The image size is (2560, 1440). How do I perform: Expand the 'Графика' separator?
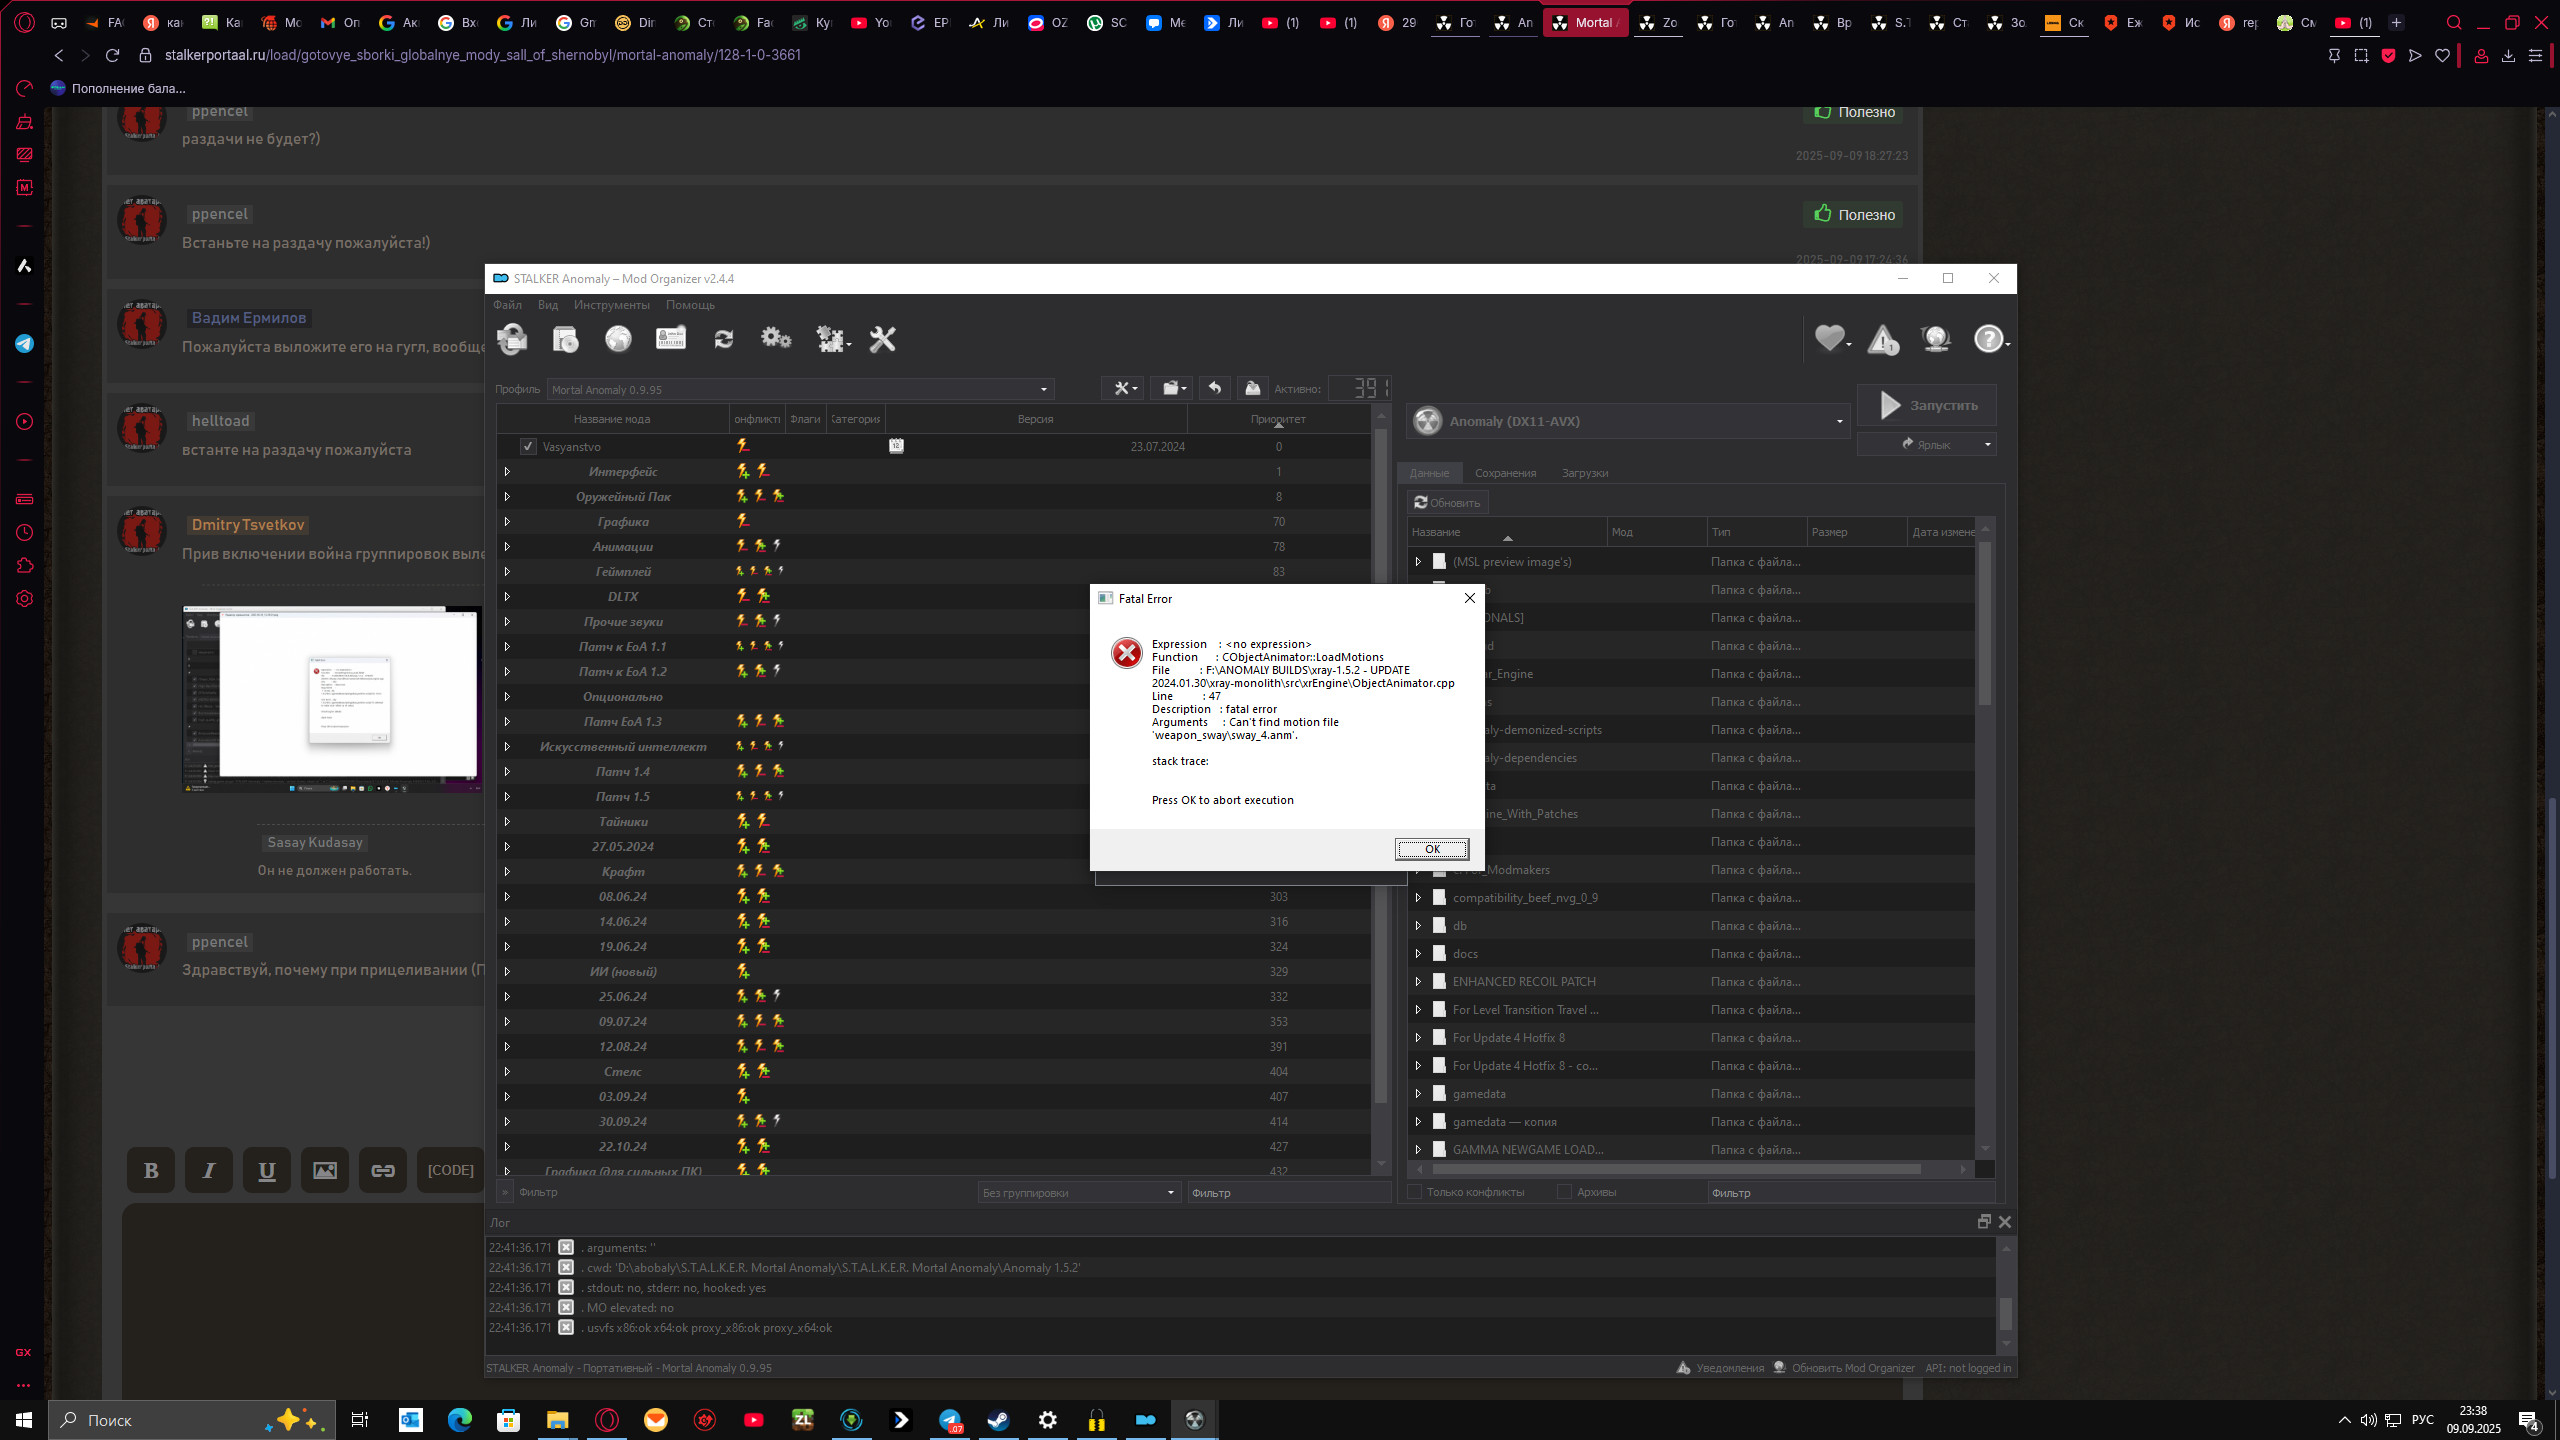507,522
